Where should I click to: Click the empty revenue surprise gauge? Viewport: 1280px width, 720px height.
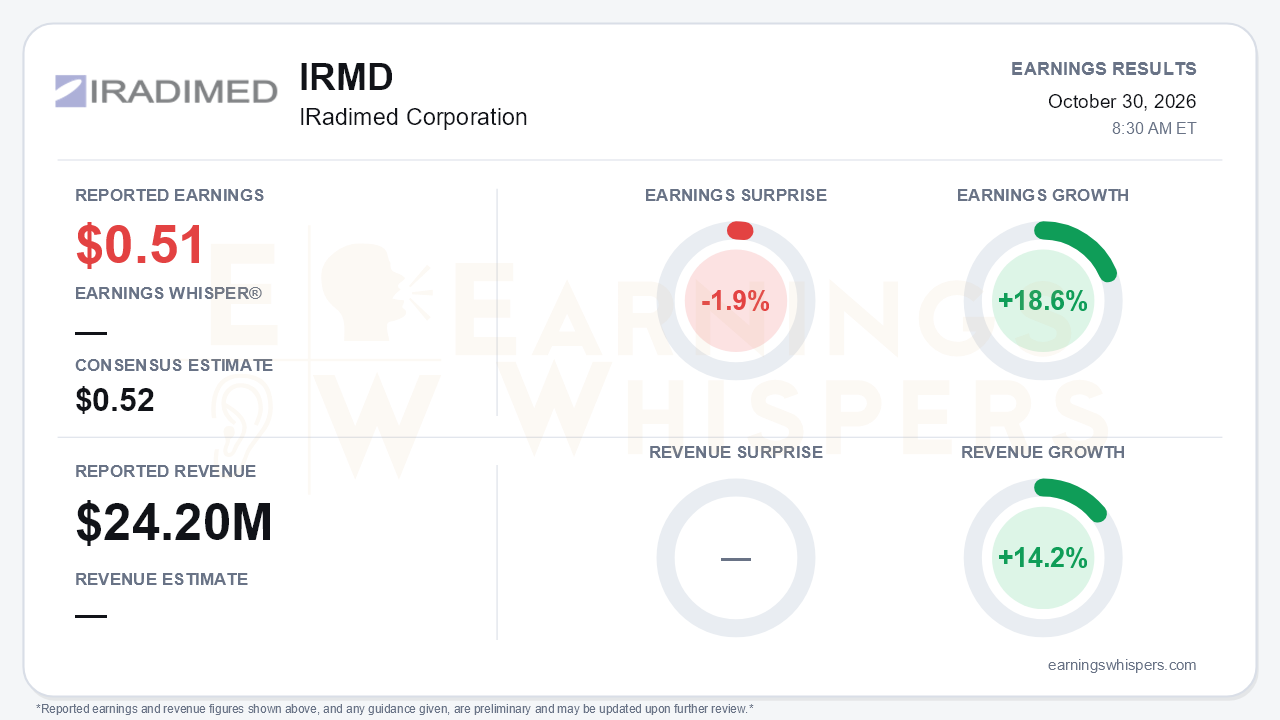point(736,558)
